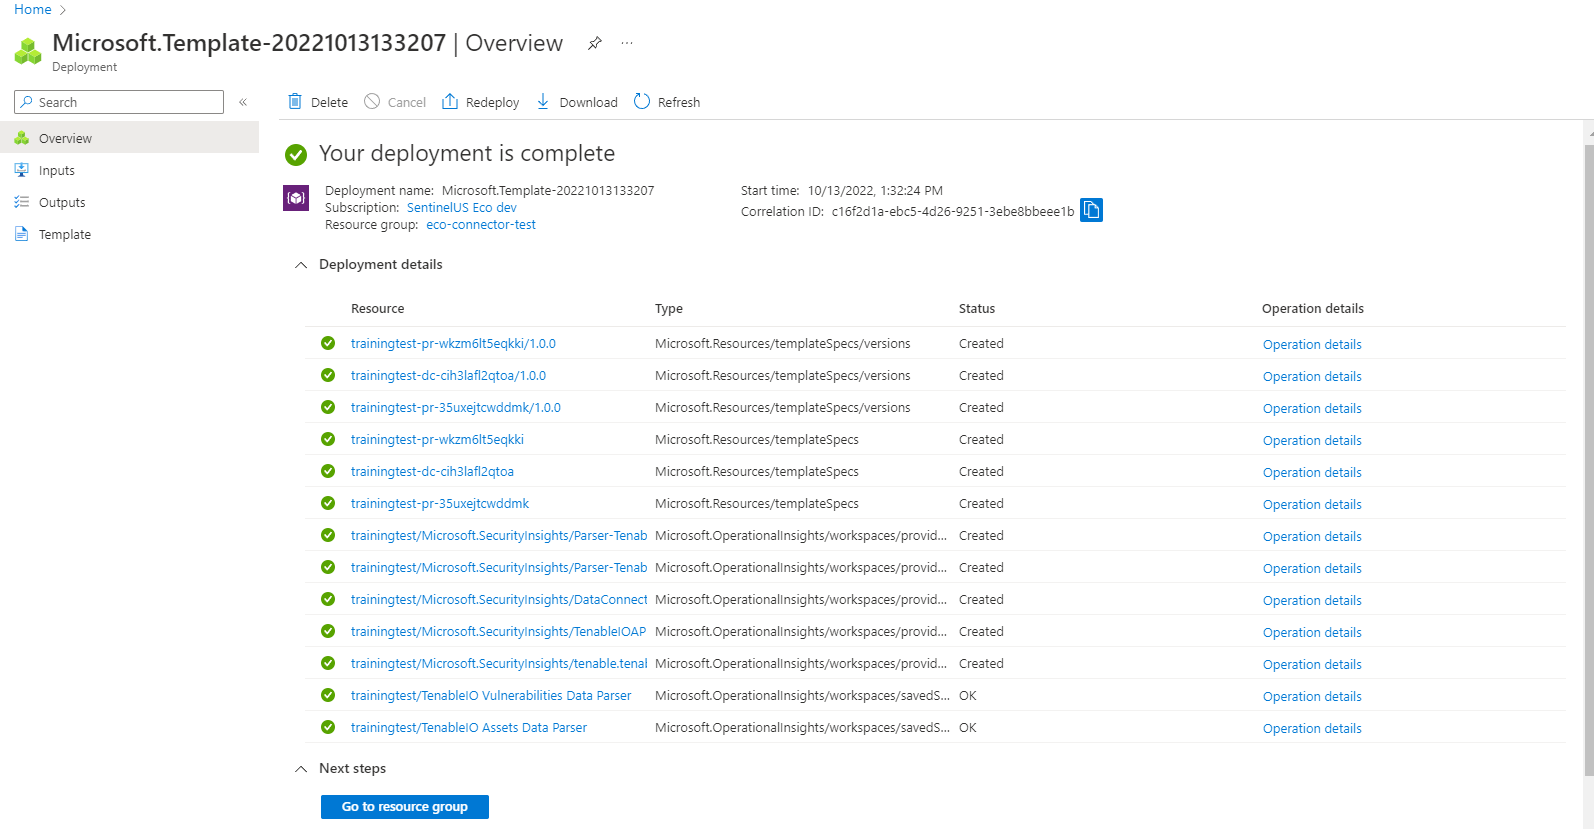Open the Inputs menu item

point(129,170)
